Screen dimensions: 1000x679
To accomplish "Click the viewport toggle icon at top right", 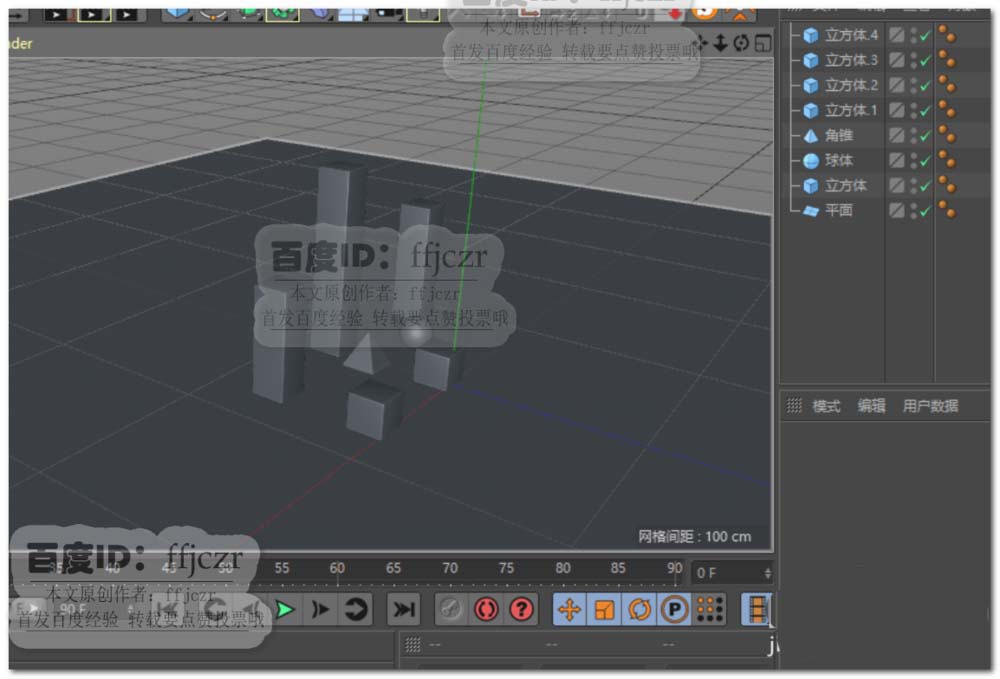I will click(763, 43).
